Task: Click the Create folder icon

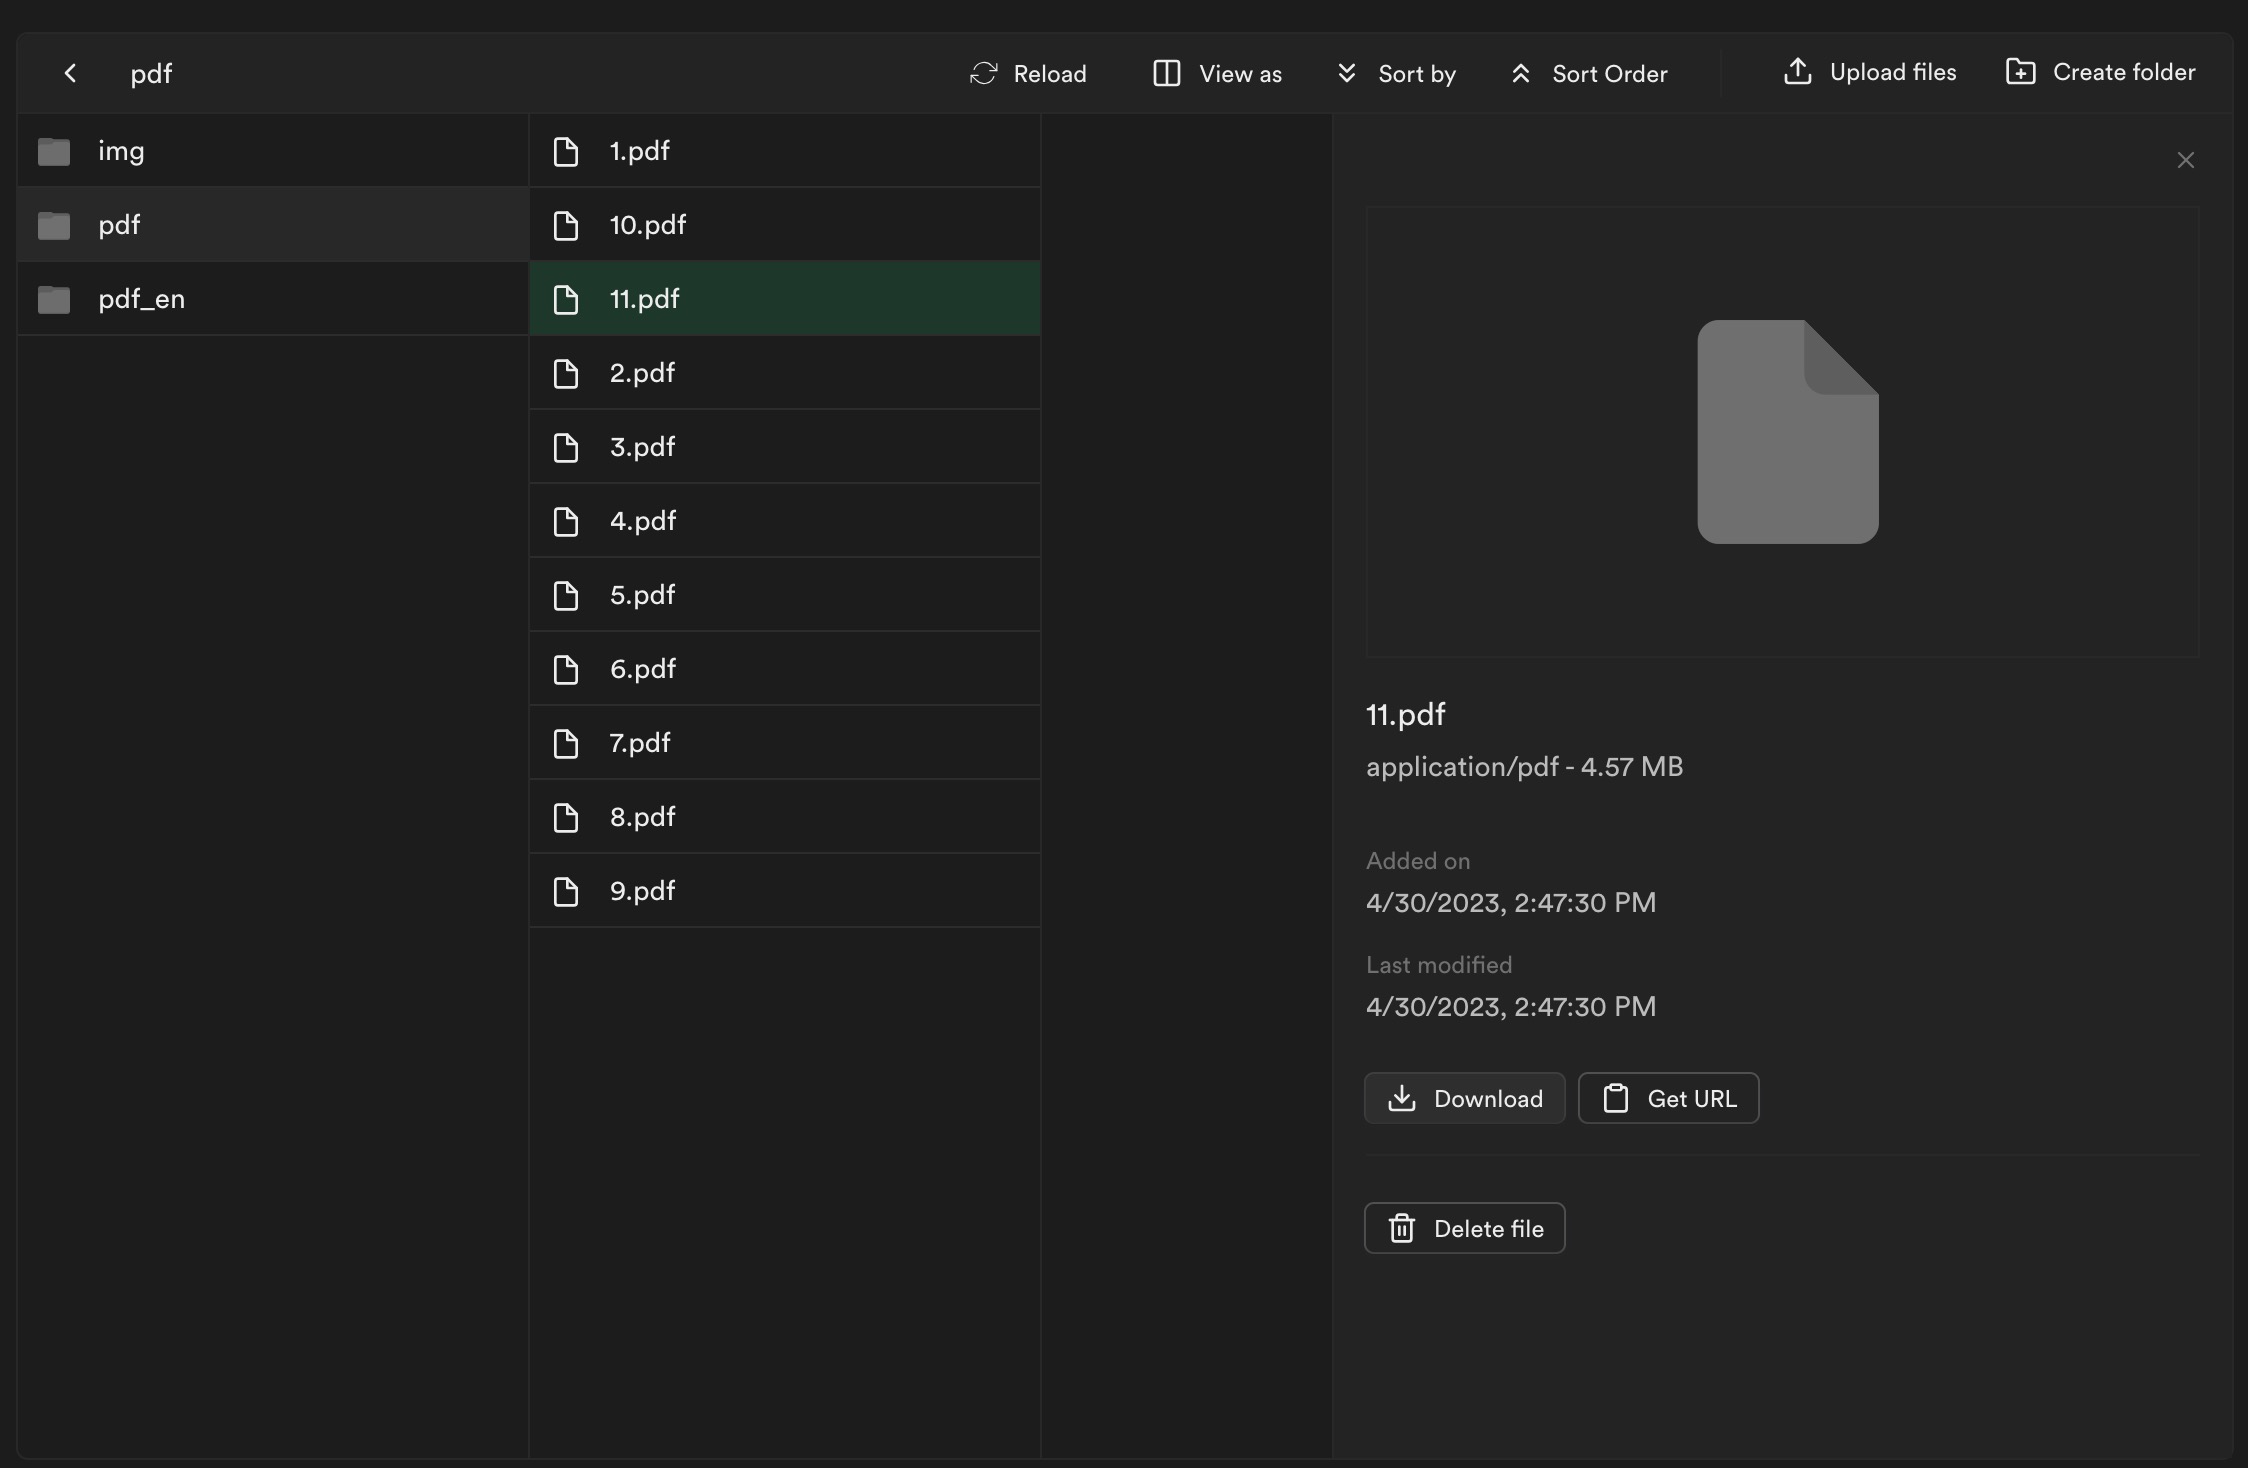Action: pyautogui.click(x=2021, y=72)
